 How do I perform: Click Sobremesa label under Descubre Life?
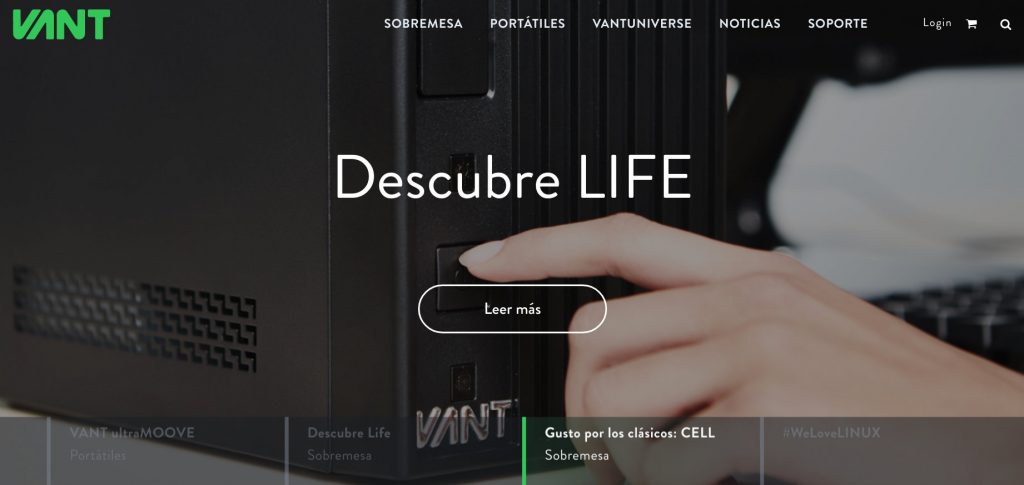pos(339,456)
